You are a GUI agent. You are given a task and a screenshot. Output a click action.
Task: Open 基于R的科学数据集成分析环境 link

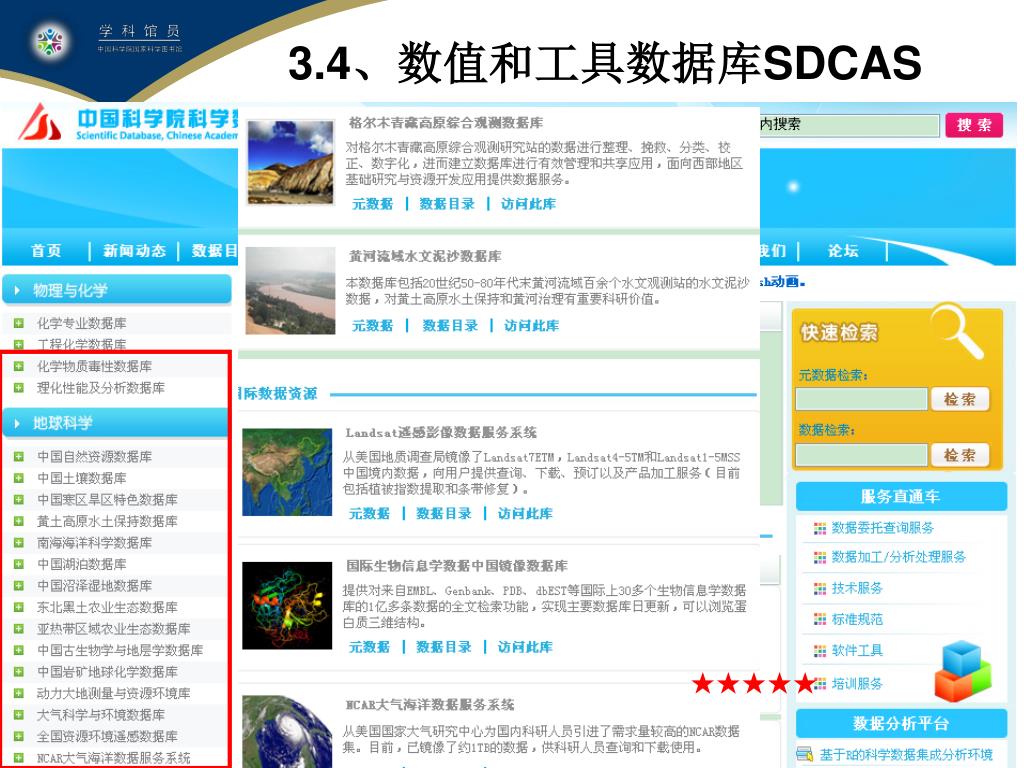pos(906,754)
